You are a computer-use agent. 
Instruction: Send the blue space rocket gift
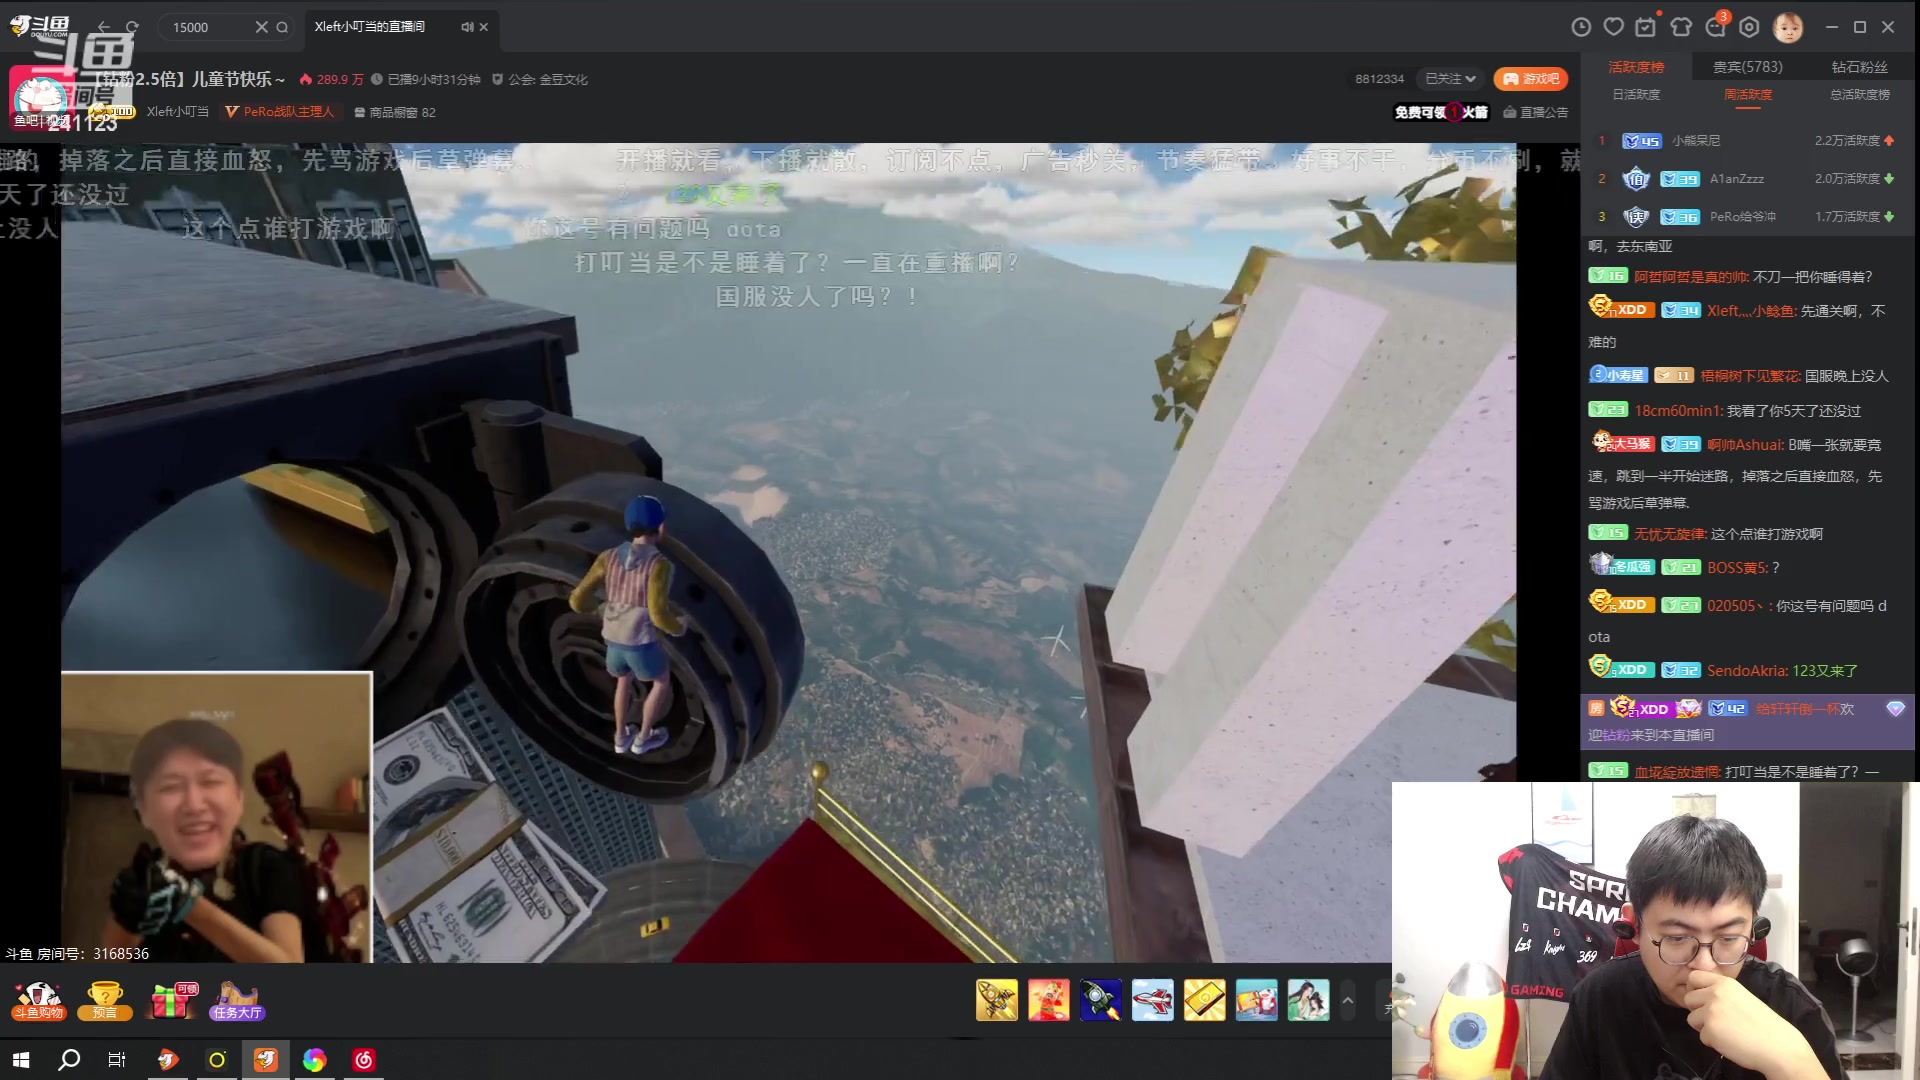pos(1101,1000)
